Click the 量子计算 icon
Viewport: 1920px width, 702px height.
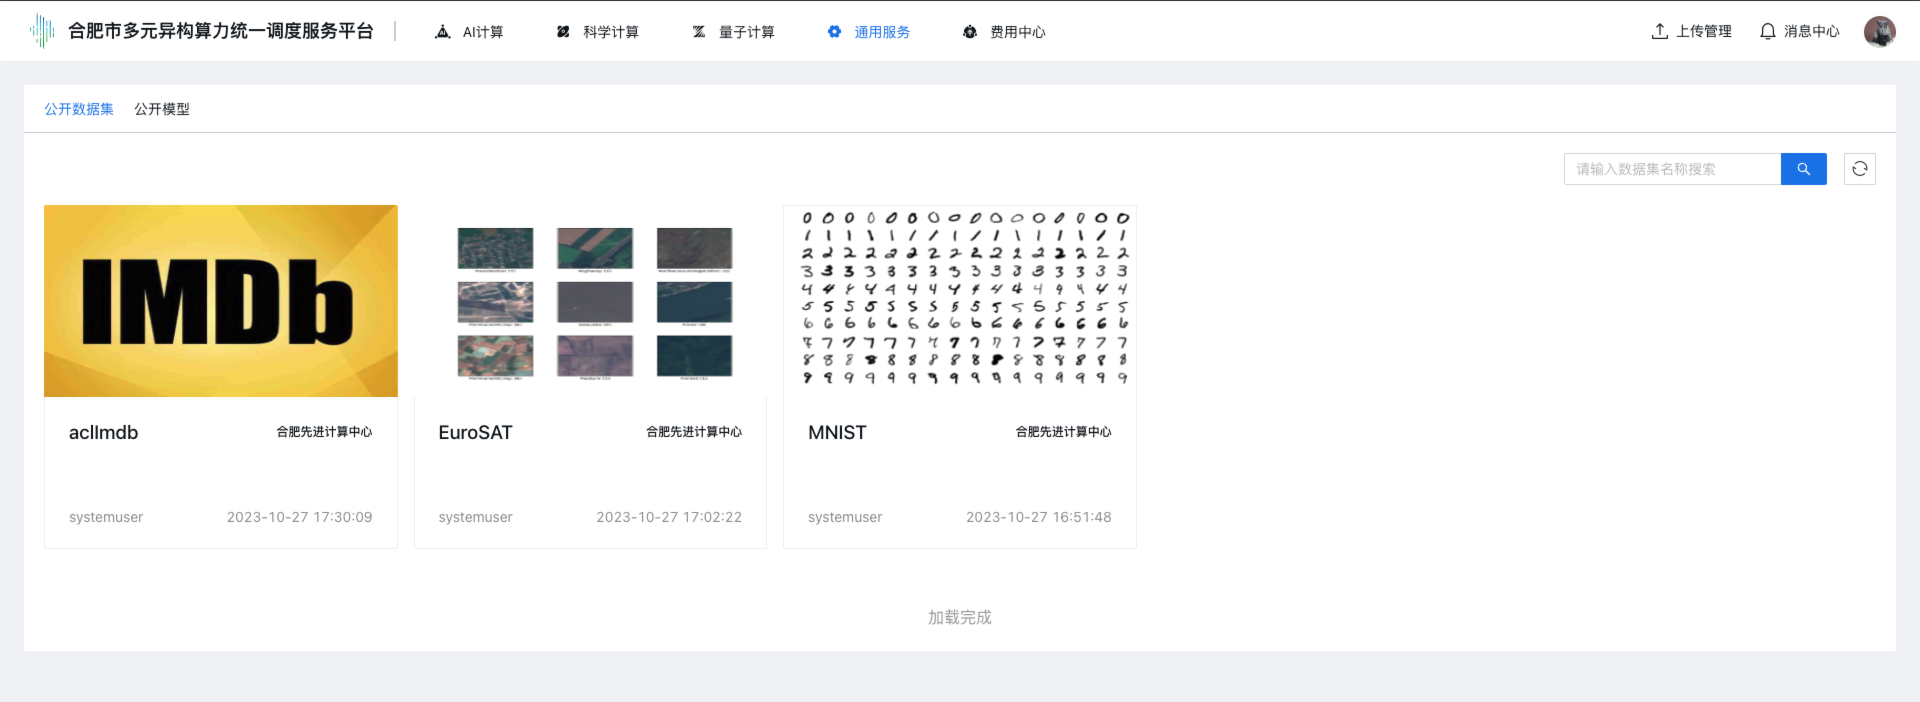point(699,32)
